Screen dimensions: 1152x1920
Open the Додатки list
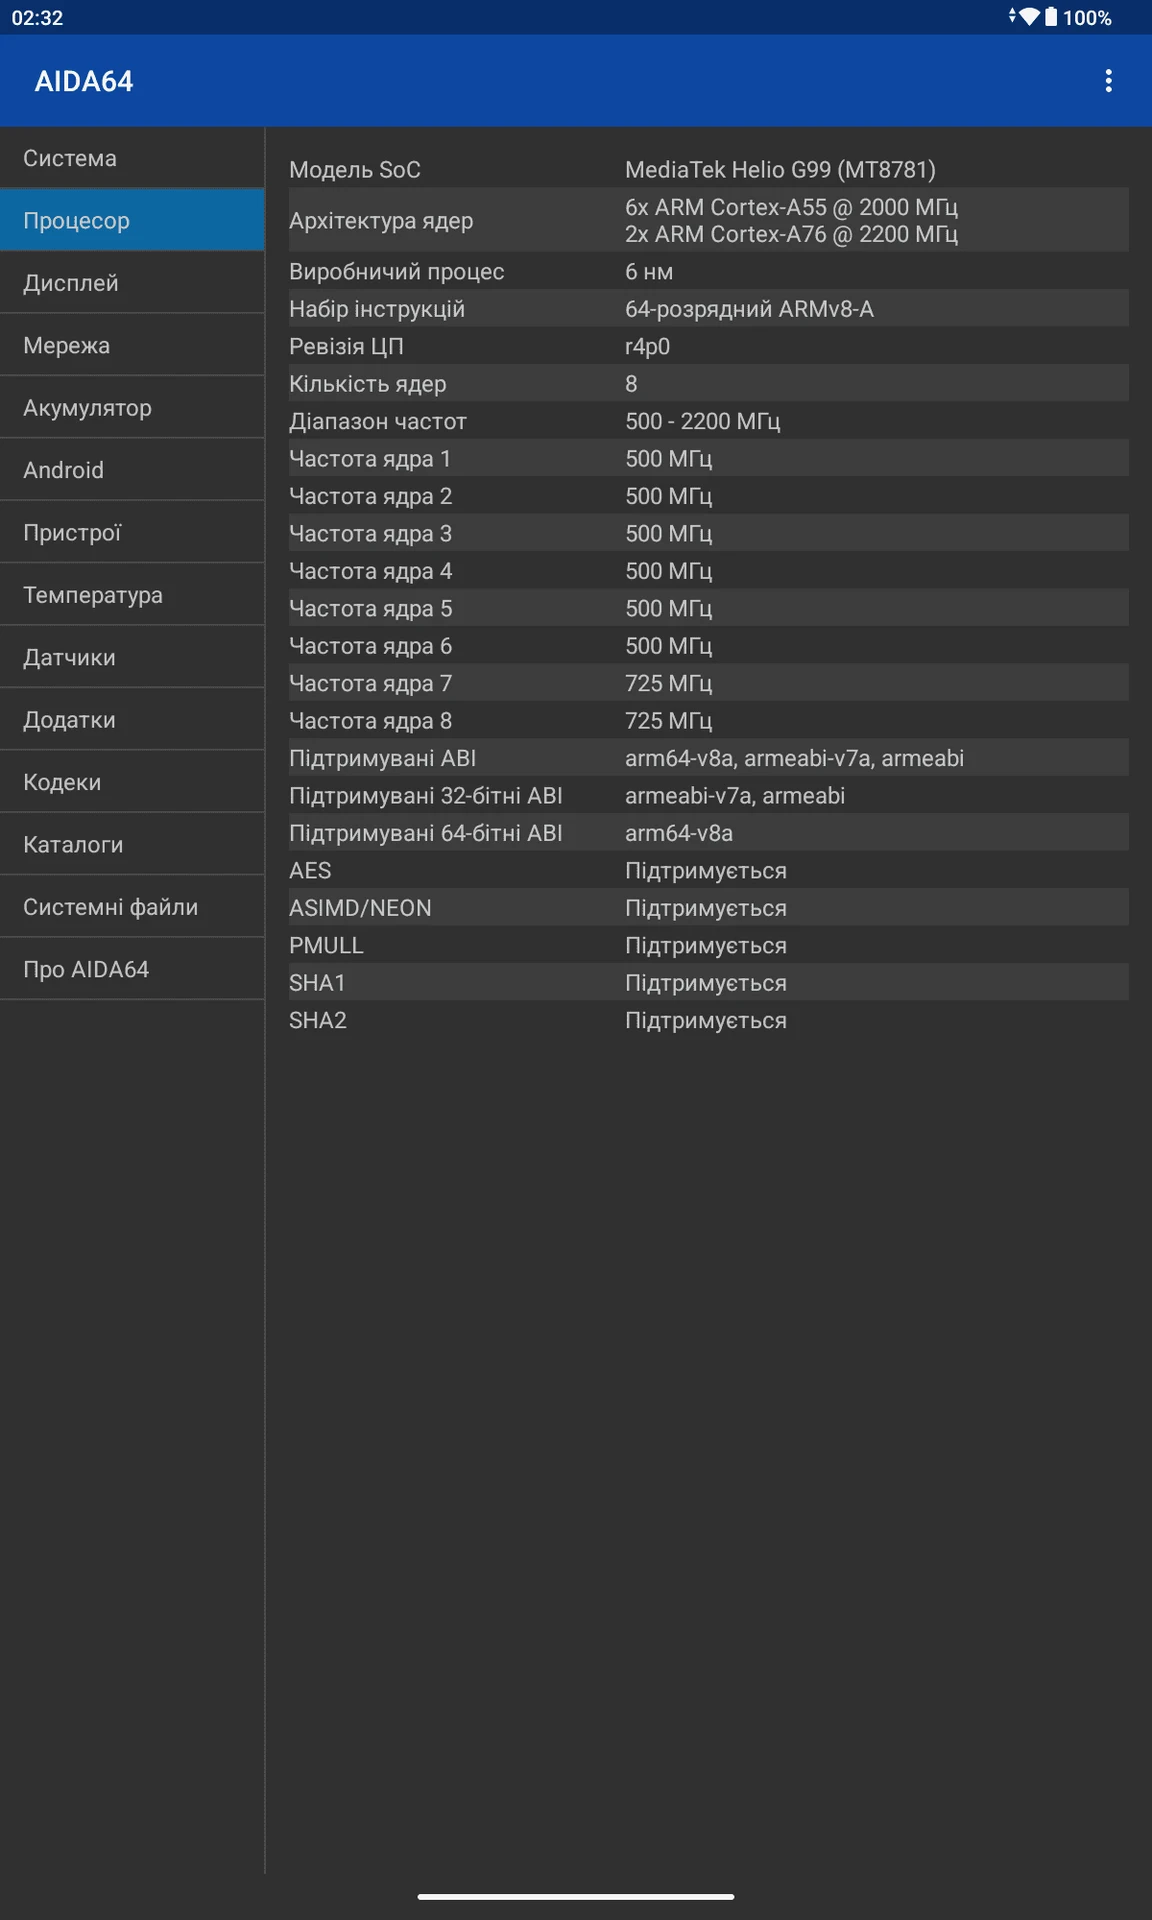132,720
